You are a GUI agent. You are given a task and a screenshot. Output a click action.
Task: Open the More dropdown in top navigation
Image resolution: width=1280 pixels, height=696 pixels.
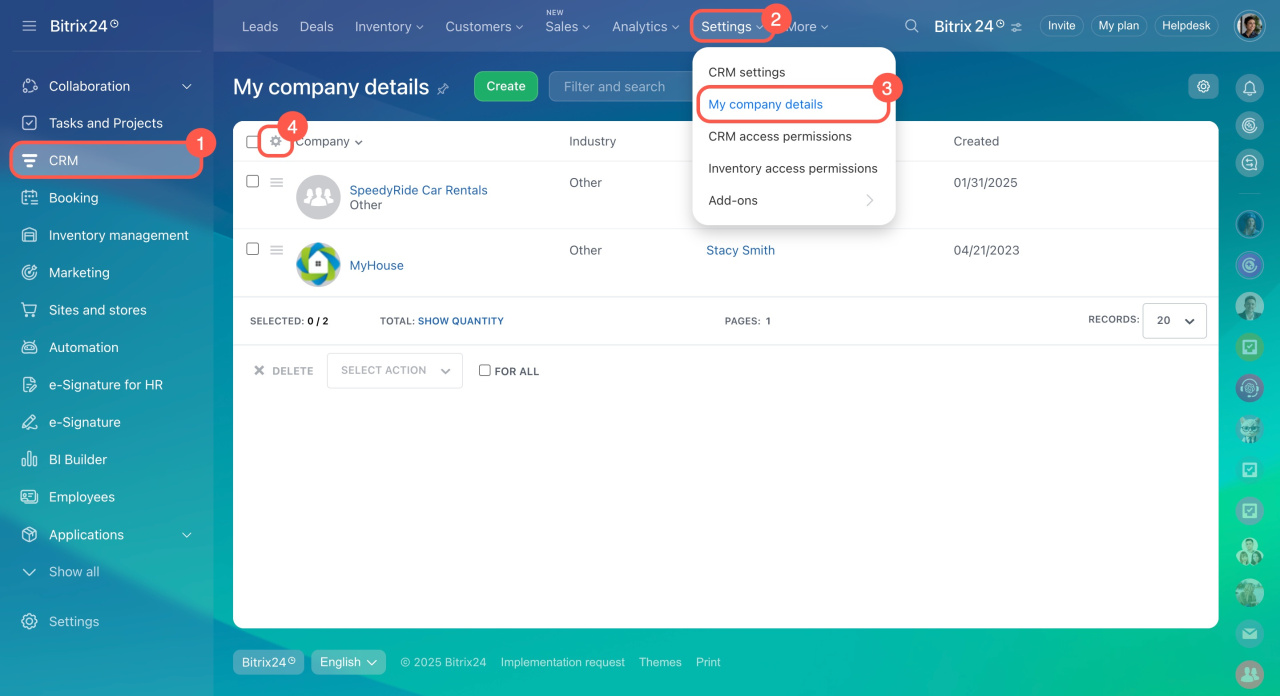tap(808, 27)
